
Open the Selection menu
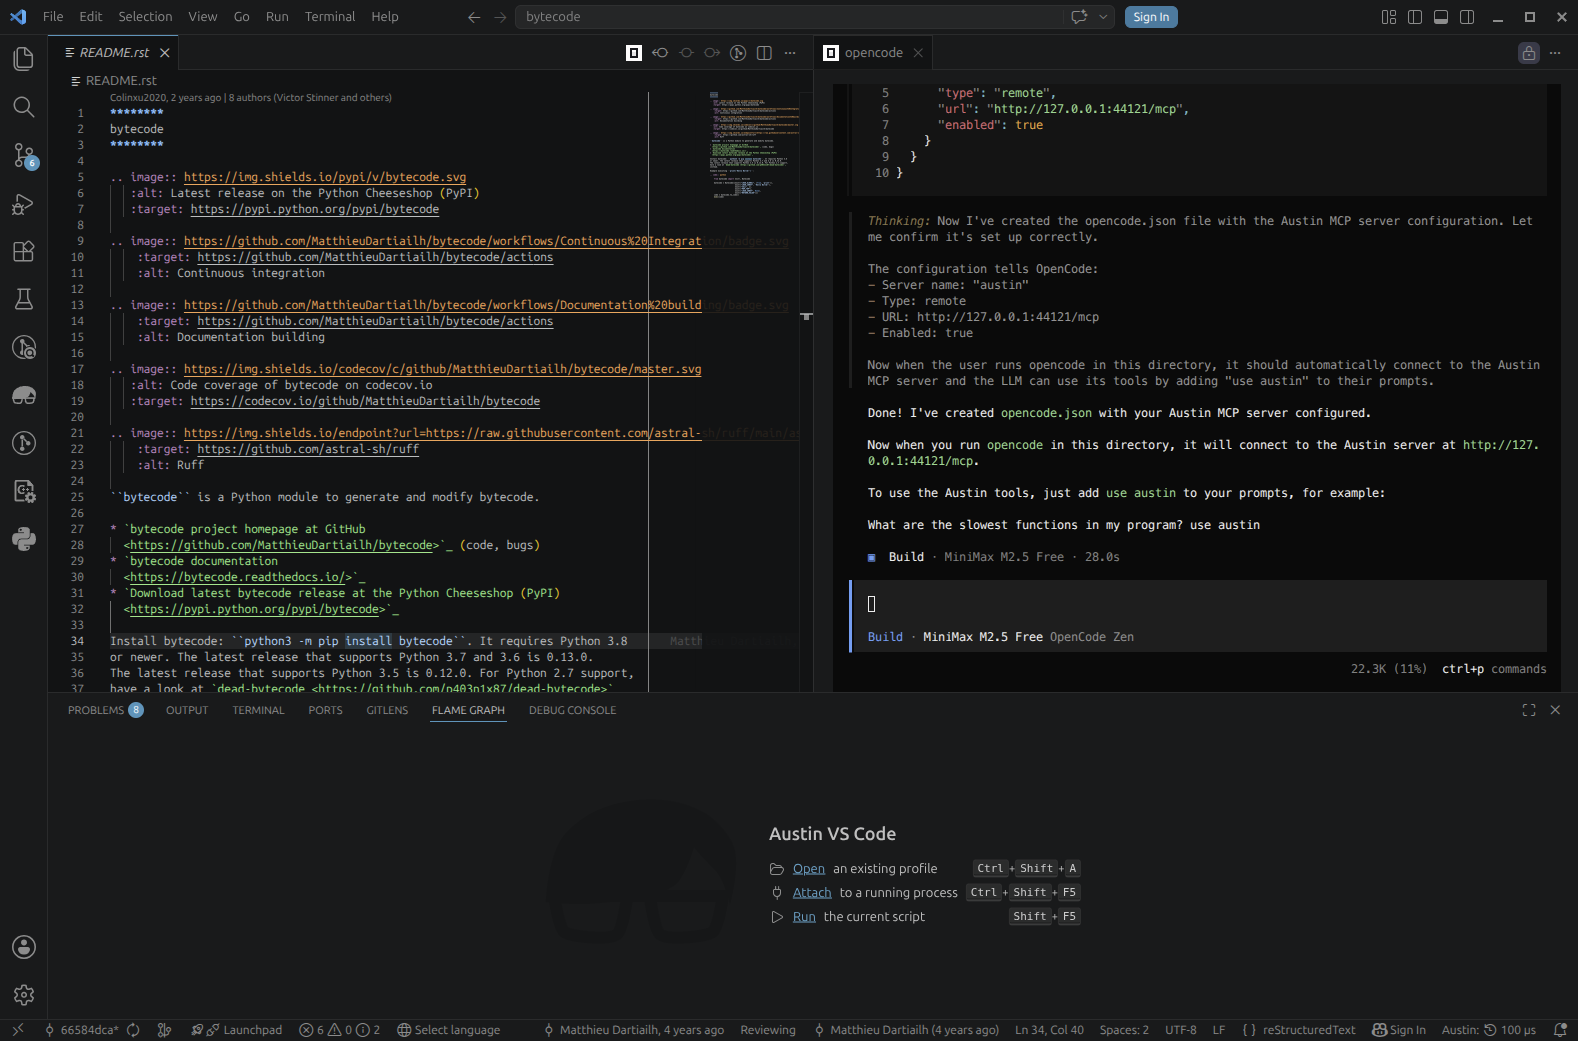[145, 17]
